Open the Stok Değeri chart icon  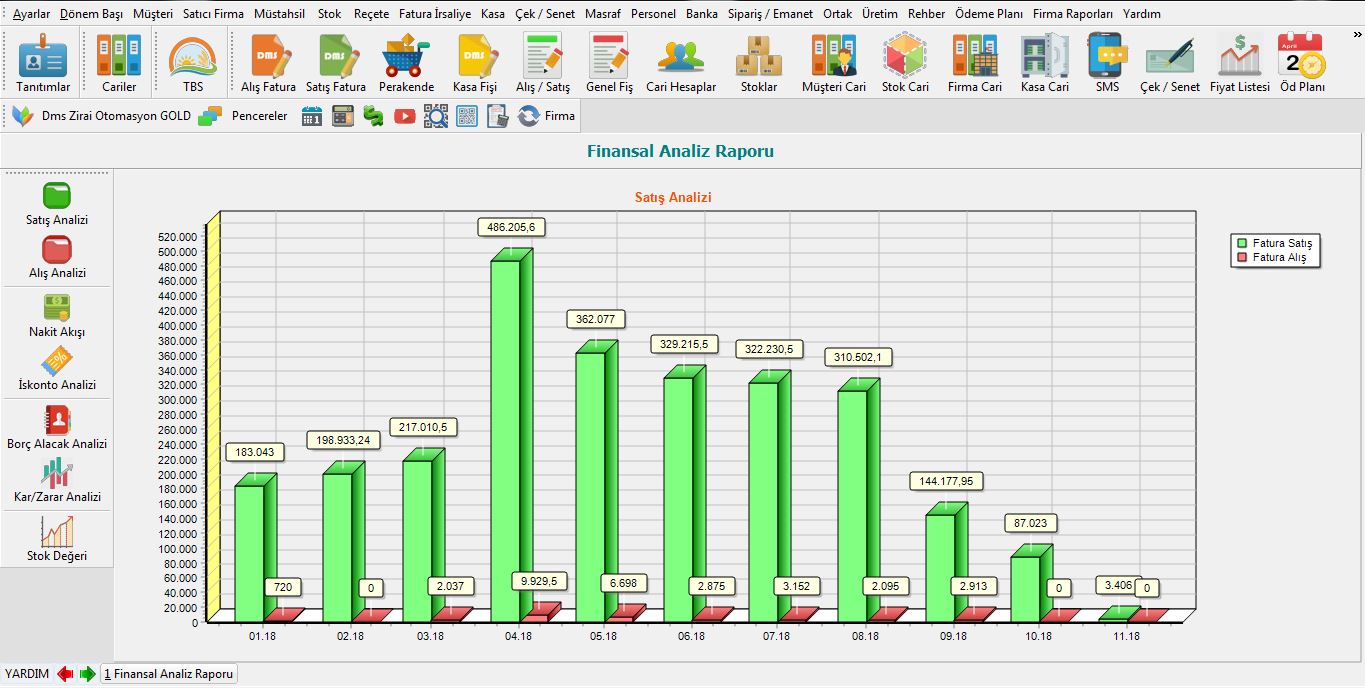(x=57, y=532)
